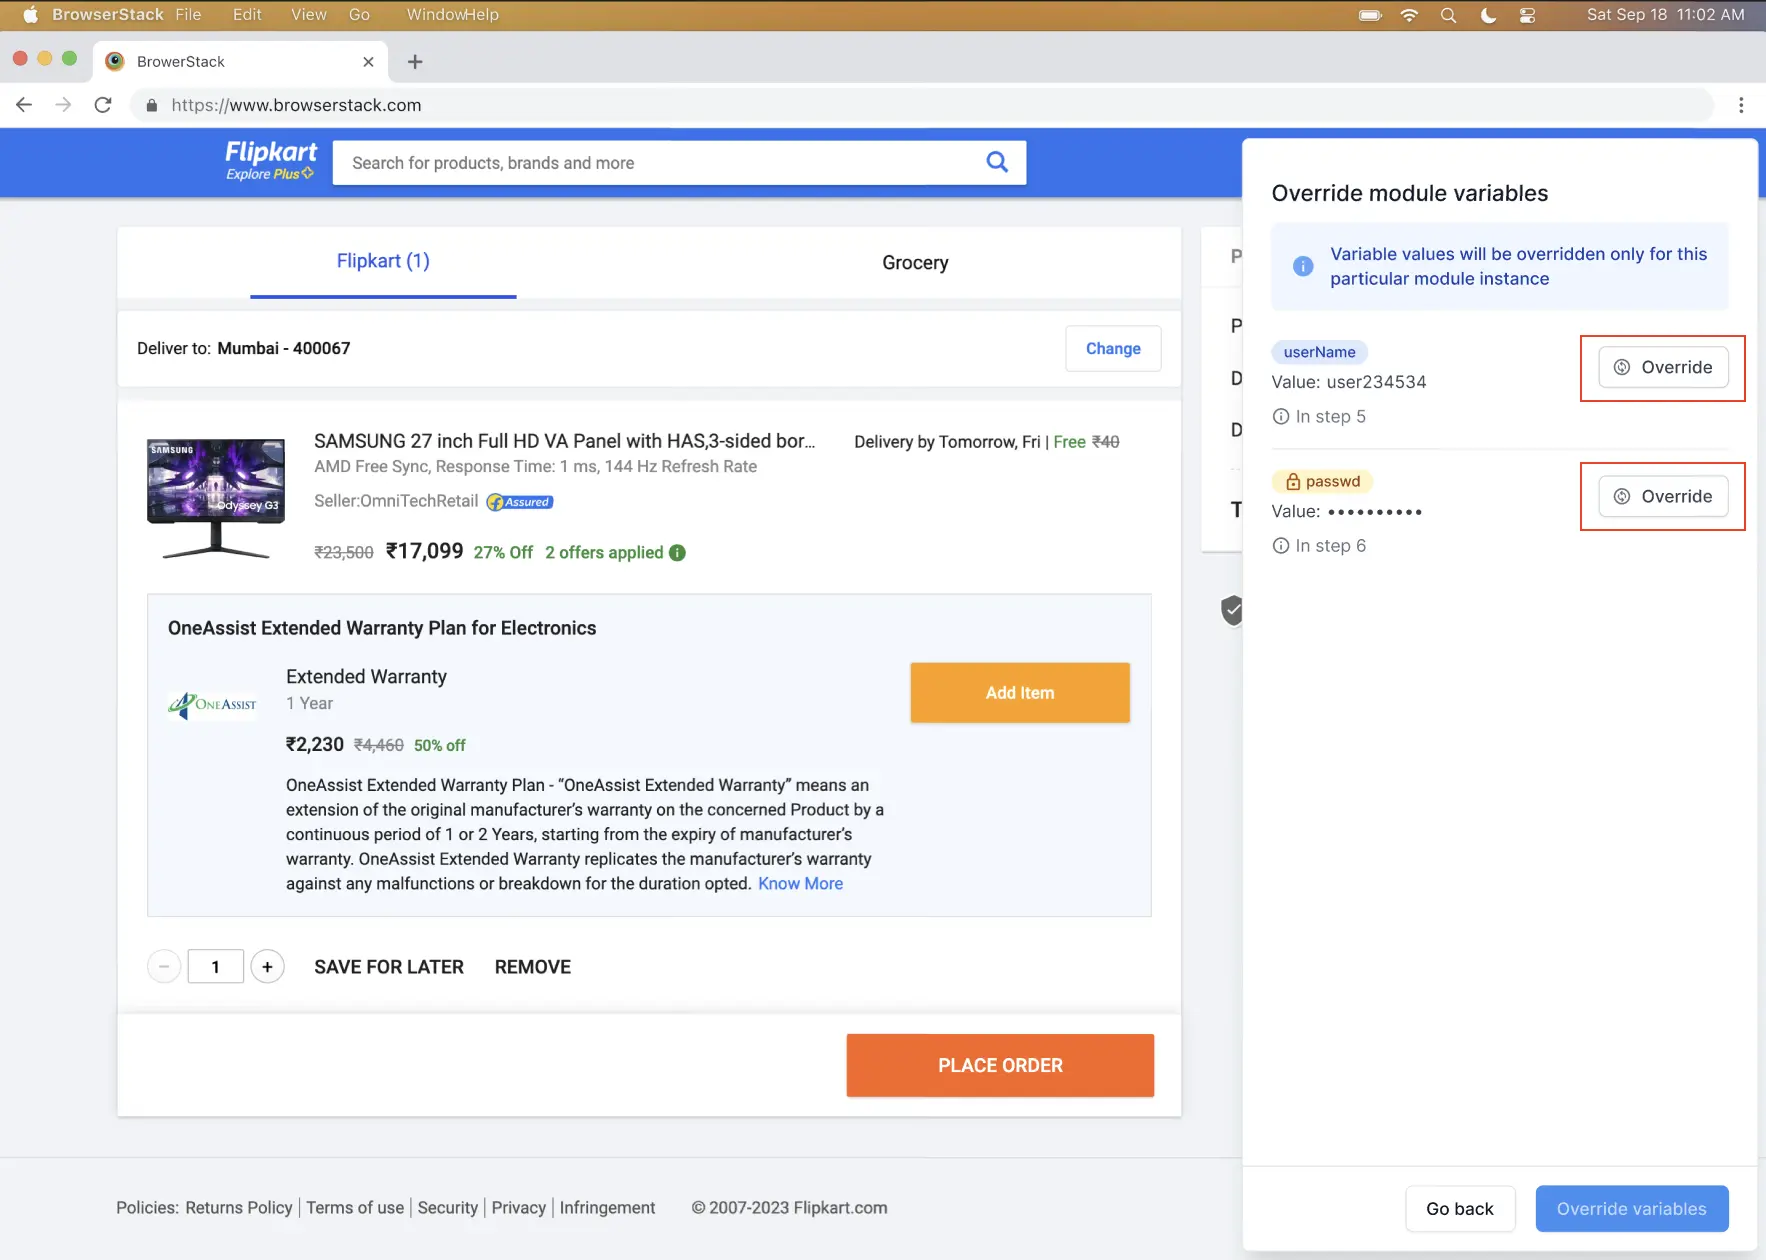Open the browser three-dot menu
1766x1260 pixels.
click(1740, 105)
